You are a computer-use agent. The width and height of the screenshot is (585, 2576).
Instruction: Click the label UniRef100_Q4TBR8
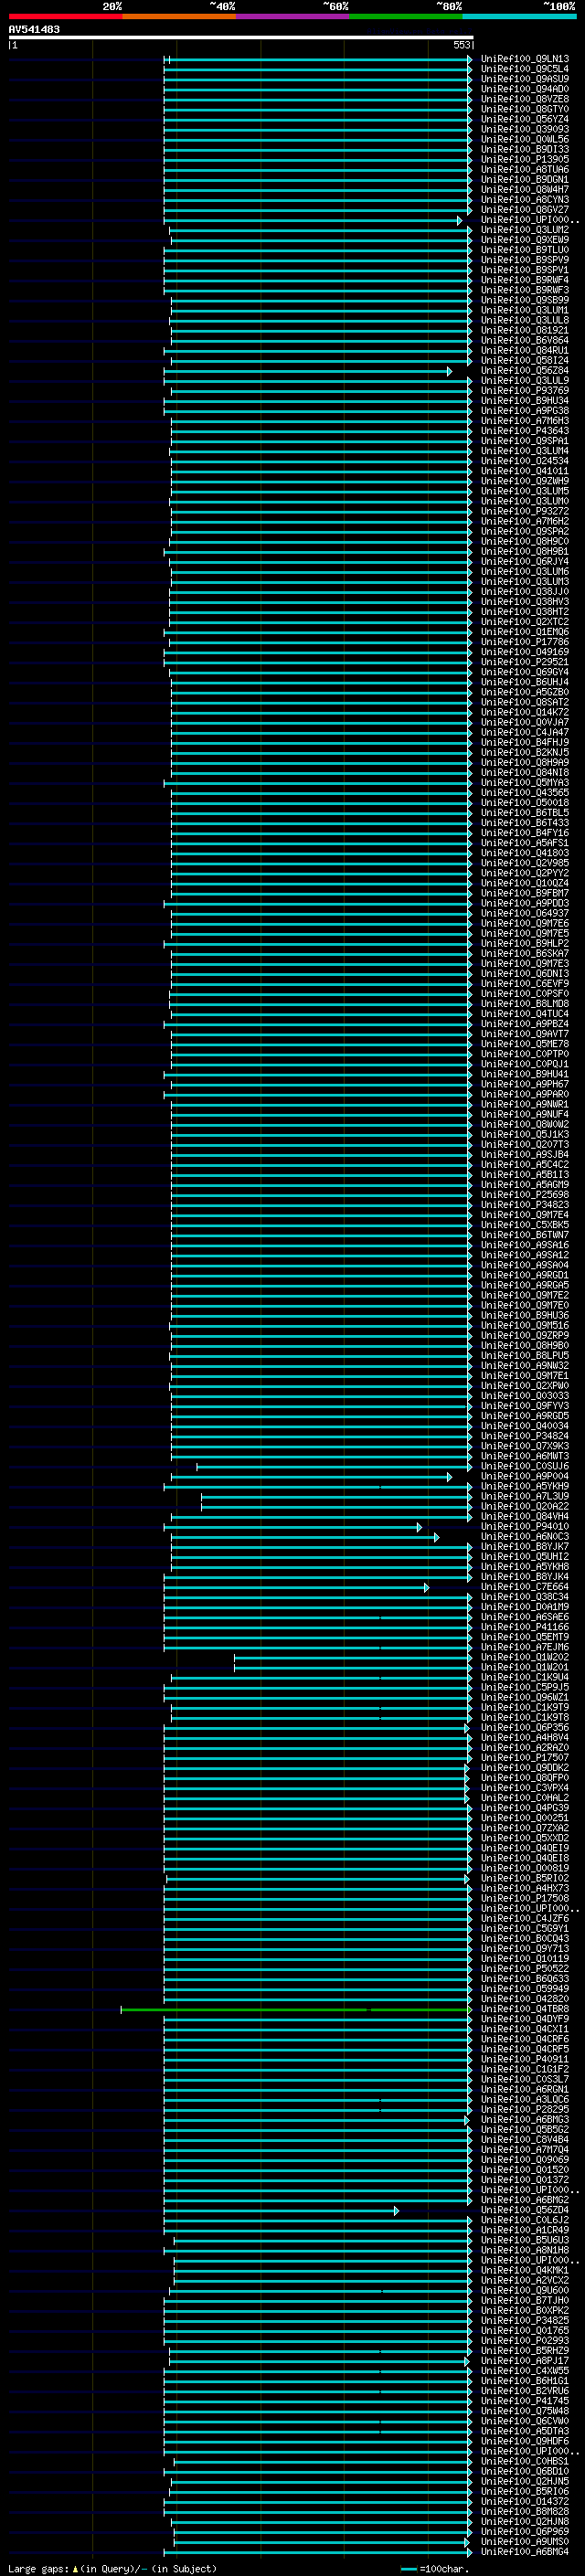coord(524,2009)
